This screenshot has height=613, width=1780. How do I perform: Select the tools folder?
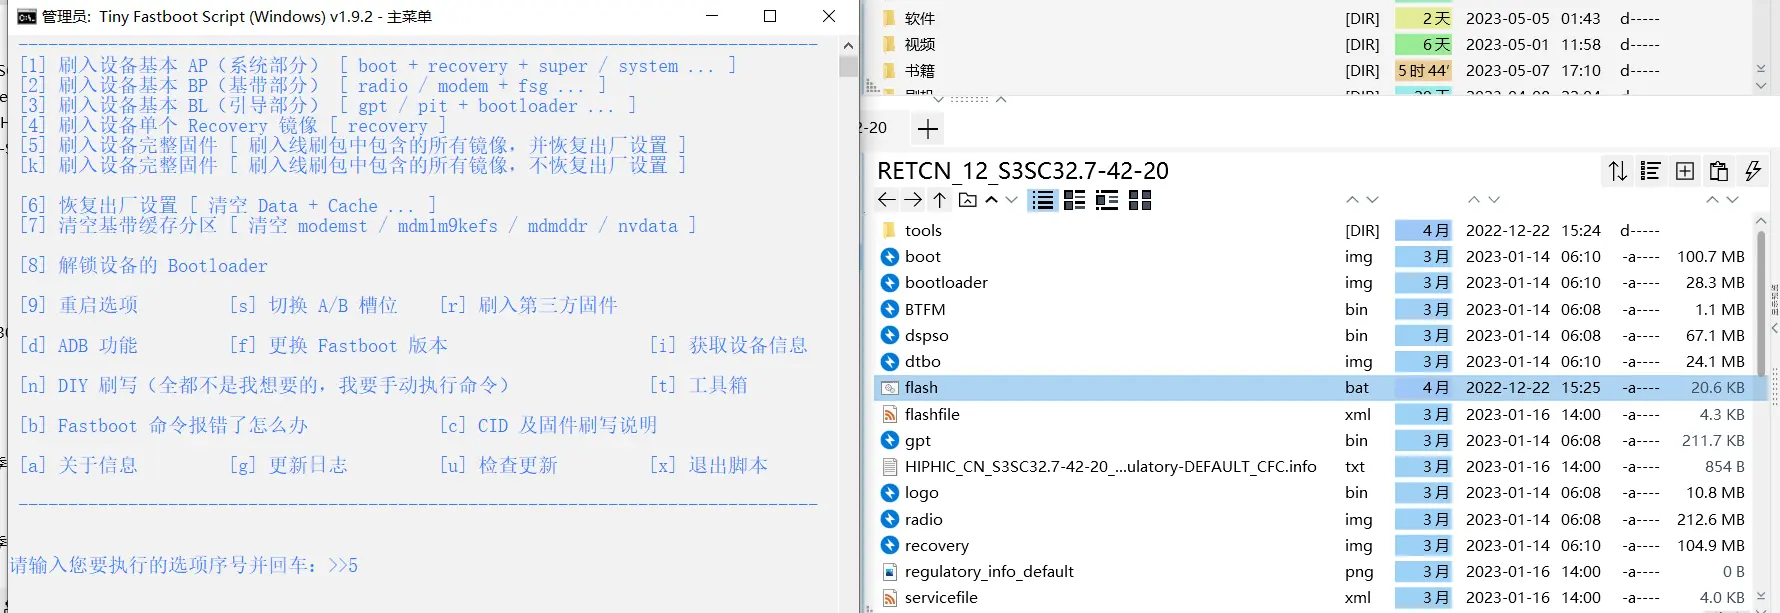click(x=923, y=231)
